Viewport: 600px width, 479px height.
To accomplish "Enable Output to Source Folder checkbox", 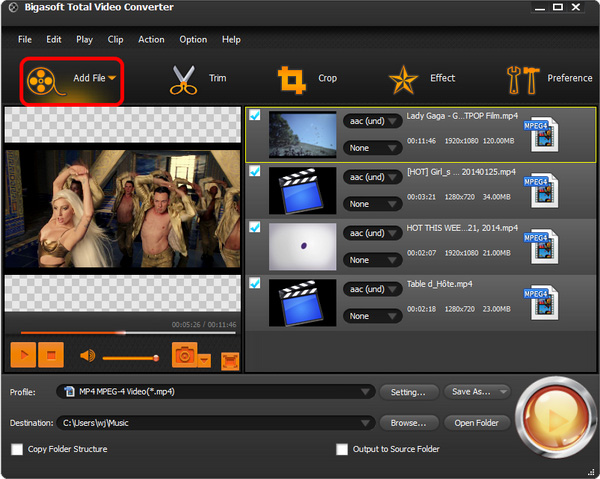I will [342, 449].
